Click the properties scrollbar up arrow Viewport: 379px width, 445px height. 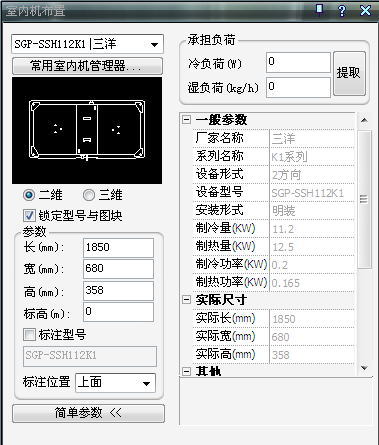click(x=364, y=120)
